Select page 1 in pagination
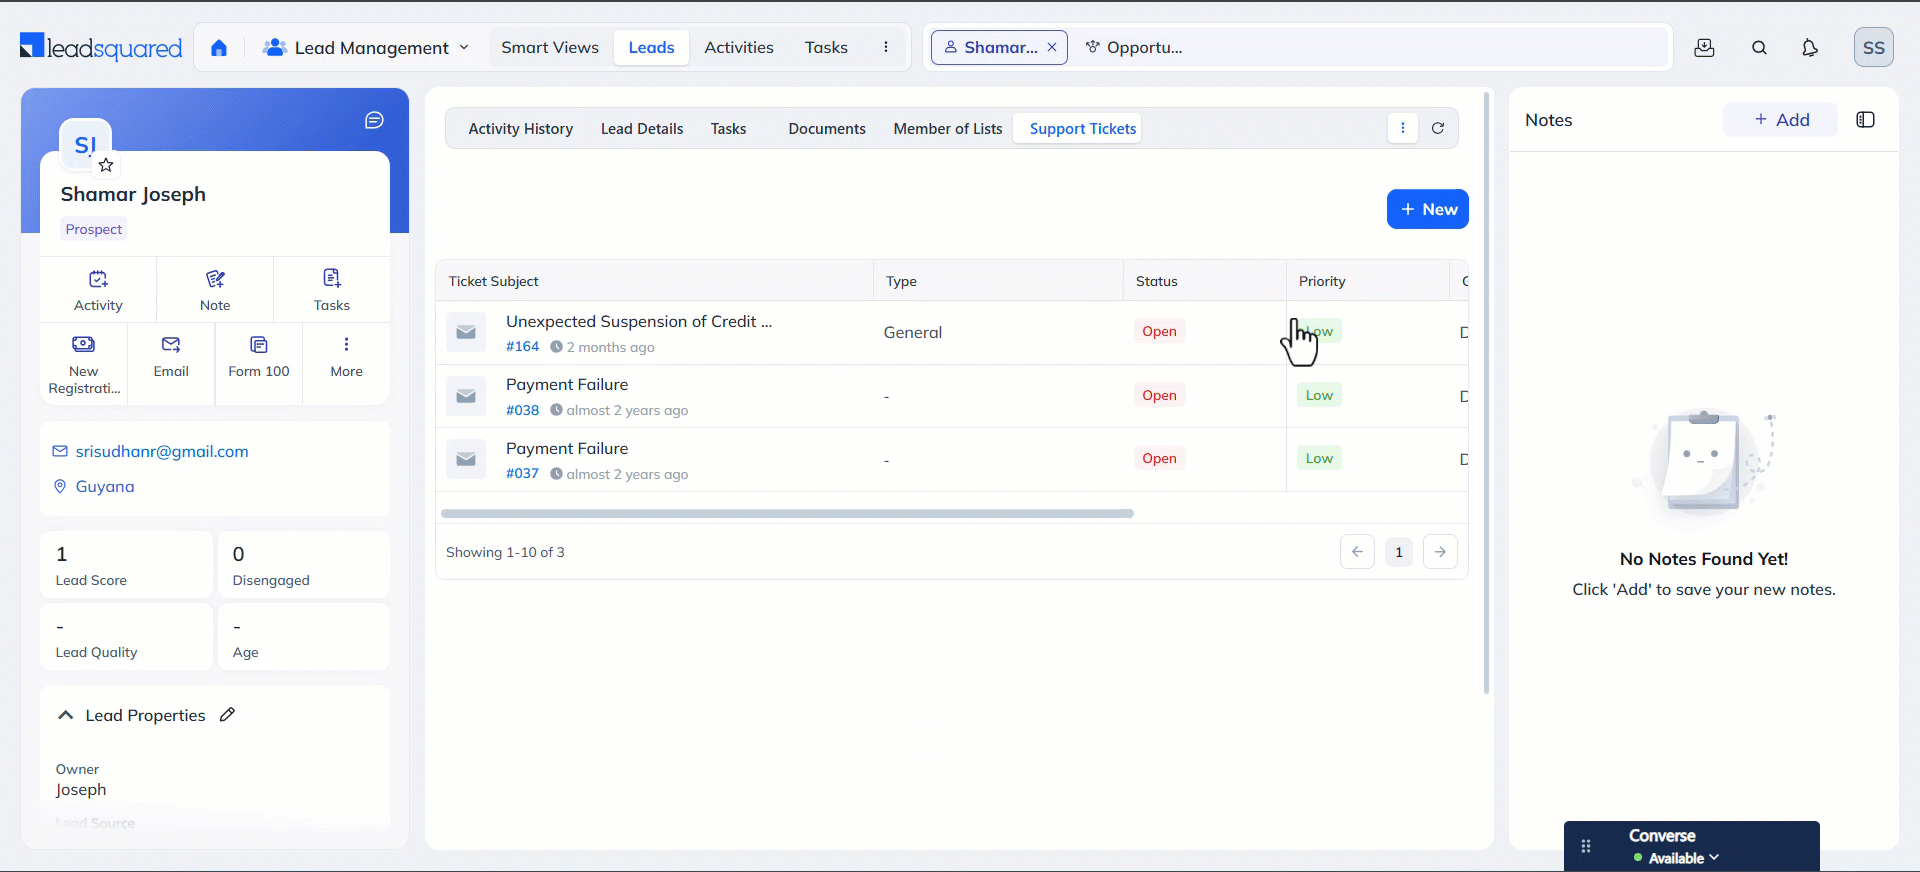1920x872 pixels. tap(1398, 552)
